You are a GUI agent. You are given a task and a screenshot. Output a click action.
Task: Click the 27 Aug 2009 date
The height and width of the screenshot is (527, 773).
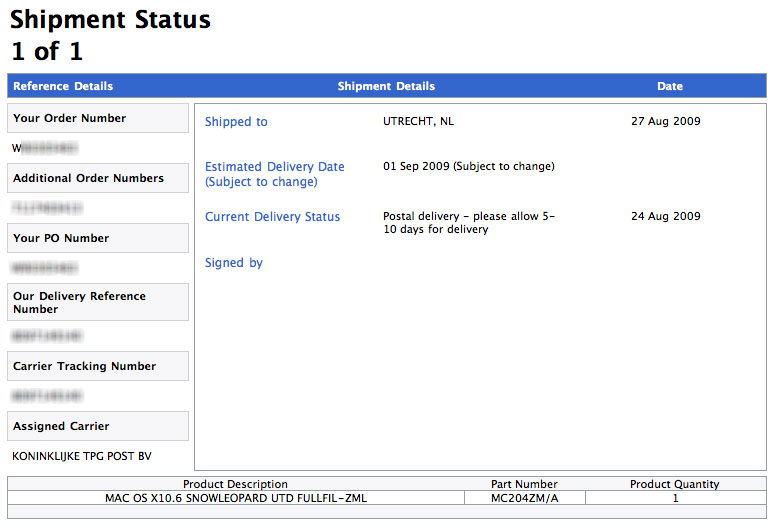pos(666,121)
